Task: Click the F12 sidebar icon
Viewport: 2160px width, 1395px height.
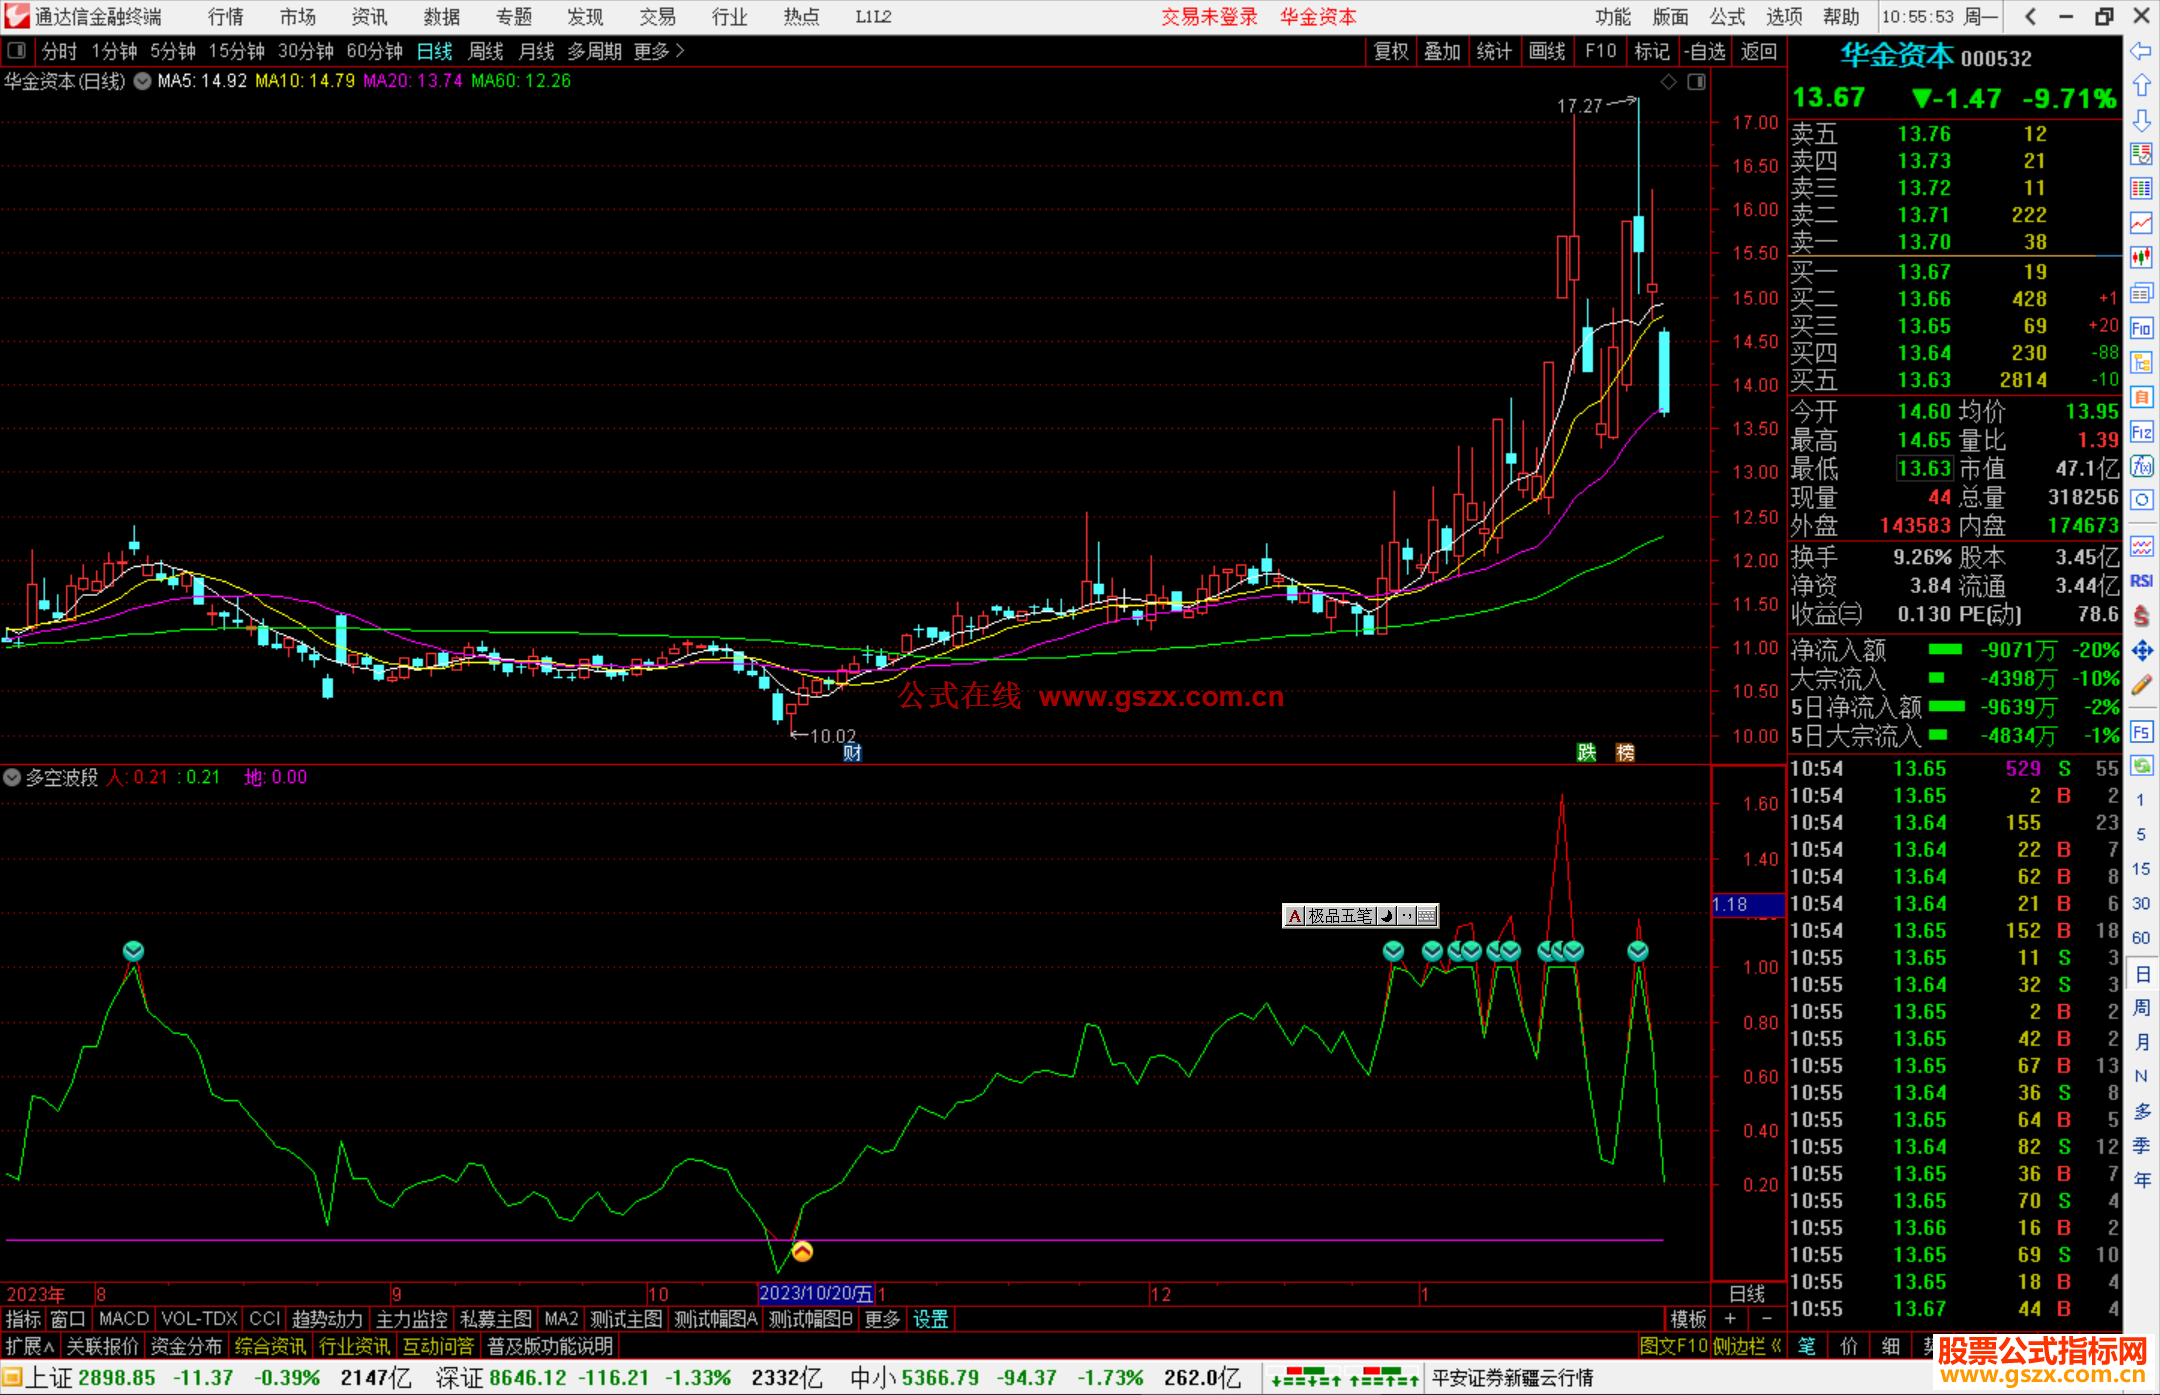Action: click(2141, 432)
